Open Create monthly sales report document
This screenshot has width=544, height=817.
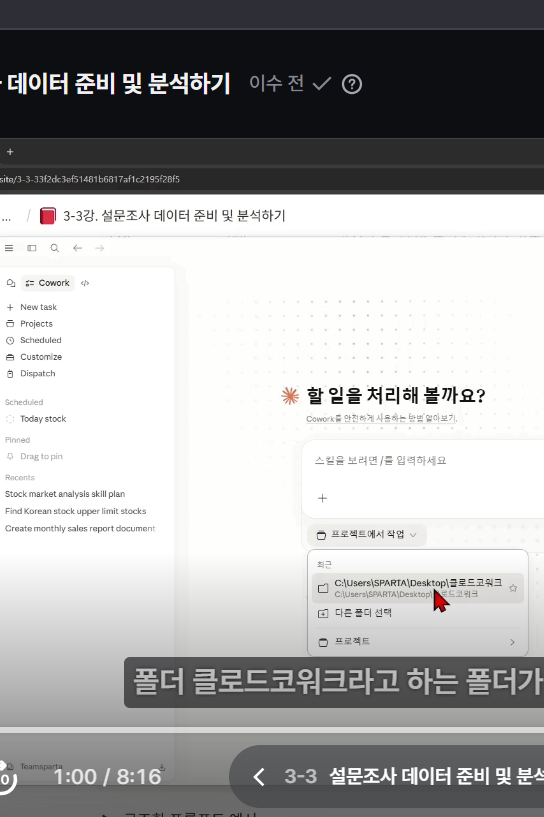[80, 528]
